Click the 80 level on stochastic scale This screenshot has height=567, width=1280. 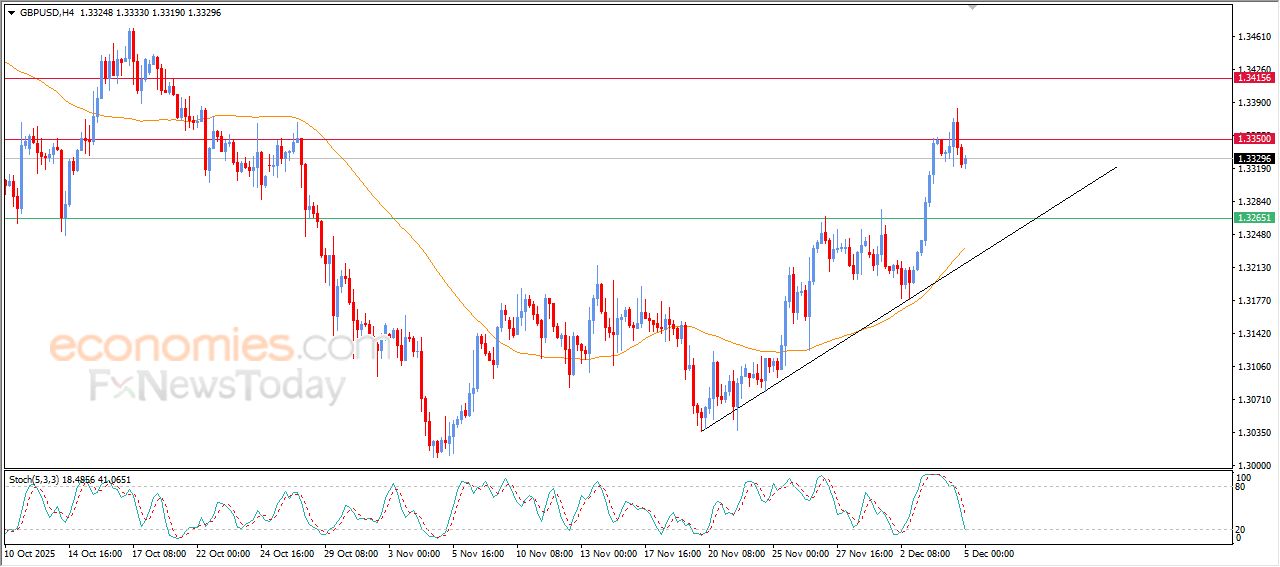(1240, 488)
